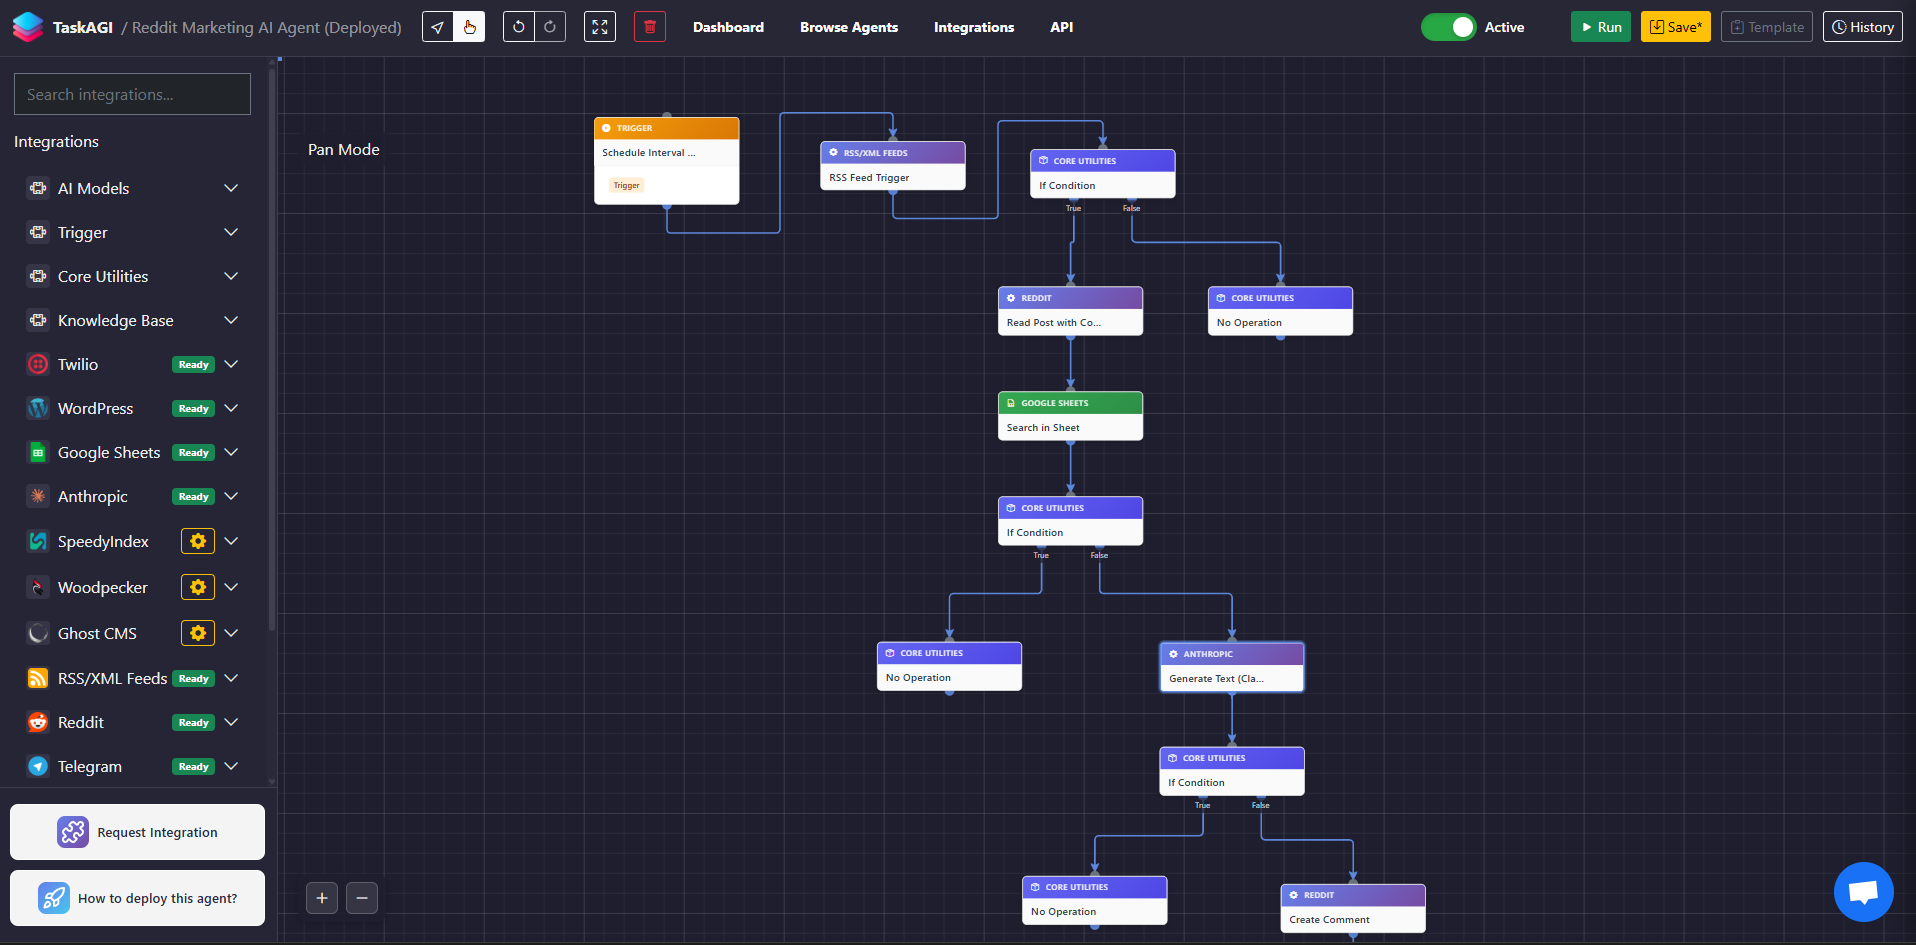Image resolution: width=1916 pixels, height=945 pixels.
Task: Zoom in with the plus button
Action: [322, 898]
